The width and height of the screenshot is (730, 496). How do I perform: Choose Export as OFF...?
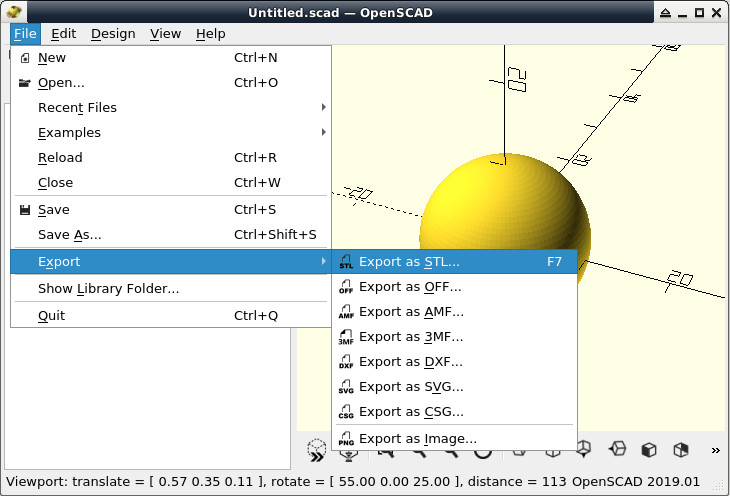[454, 287]
